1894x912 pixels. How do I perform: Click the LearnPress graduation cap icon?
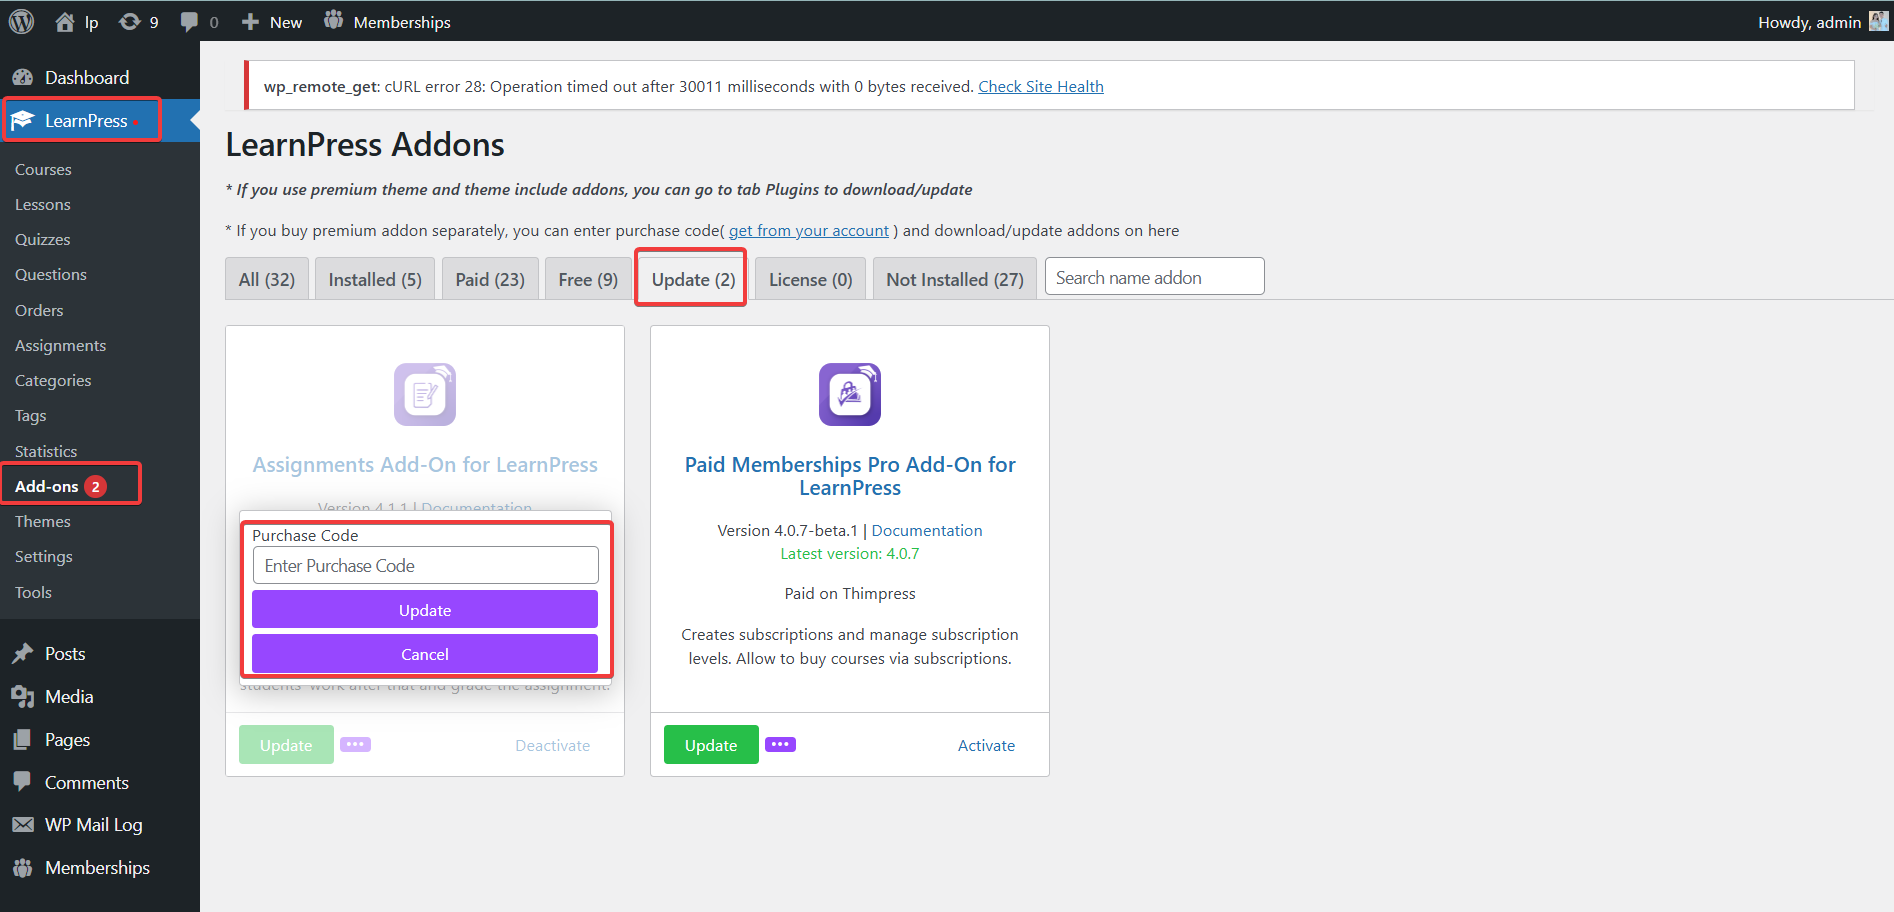pos(22,120)
